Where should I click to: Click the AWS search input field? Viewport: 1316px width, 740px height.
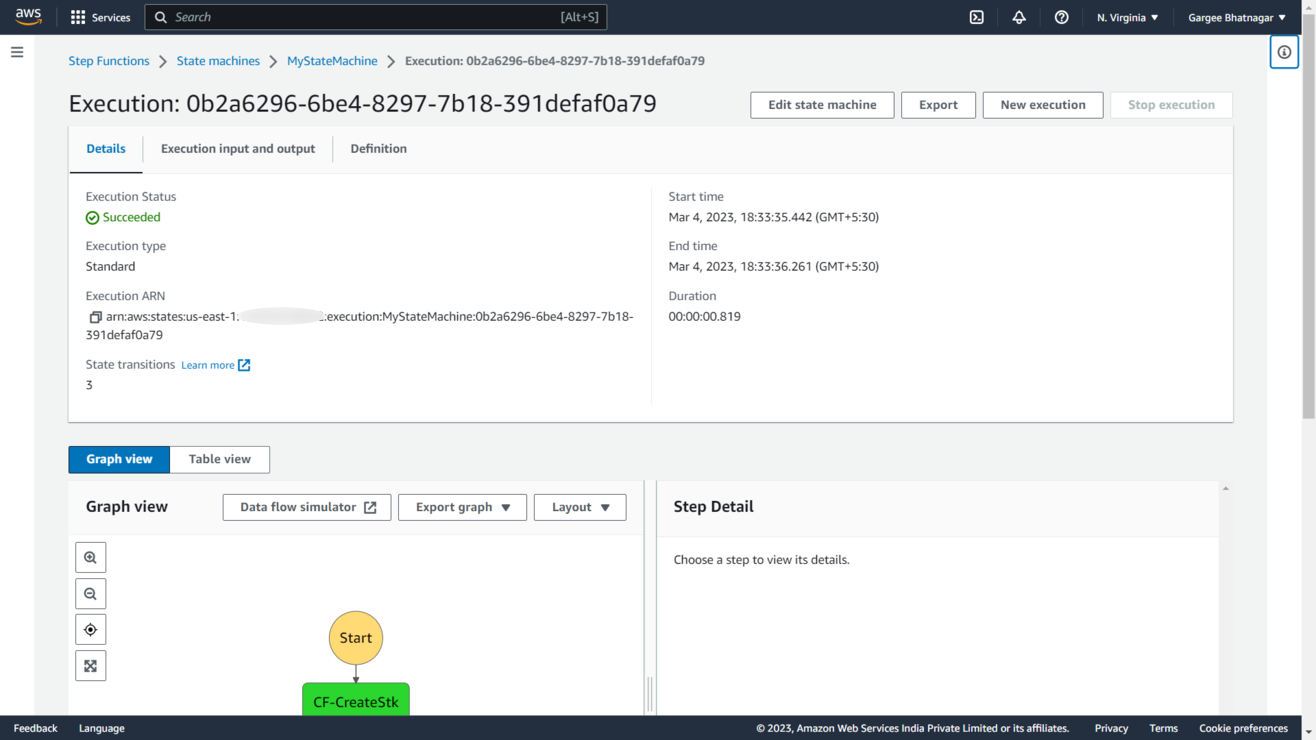(x=376, y=17)
